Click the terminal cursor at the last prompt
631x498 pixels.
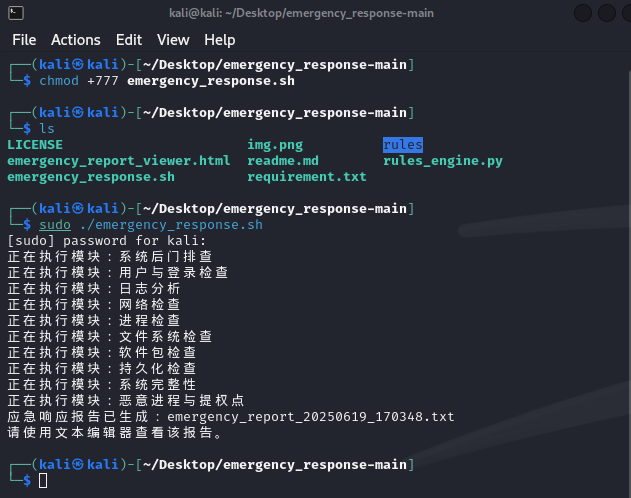click(43, 481)
